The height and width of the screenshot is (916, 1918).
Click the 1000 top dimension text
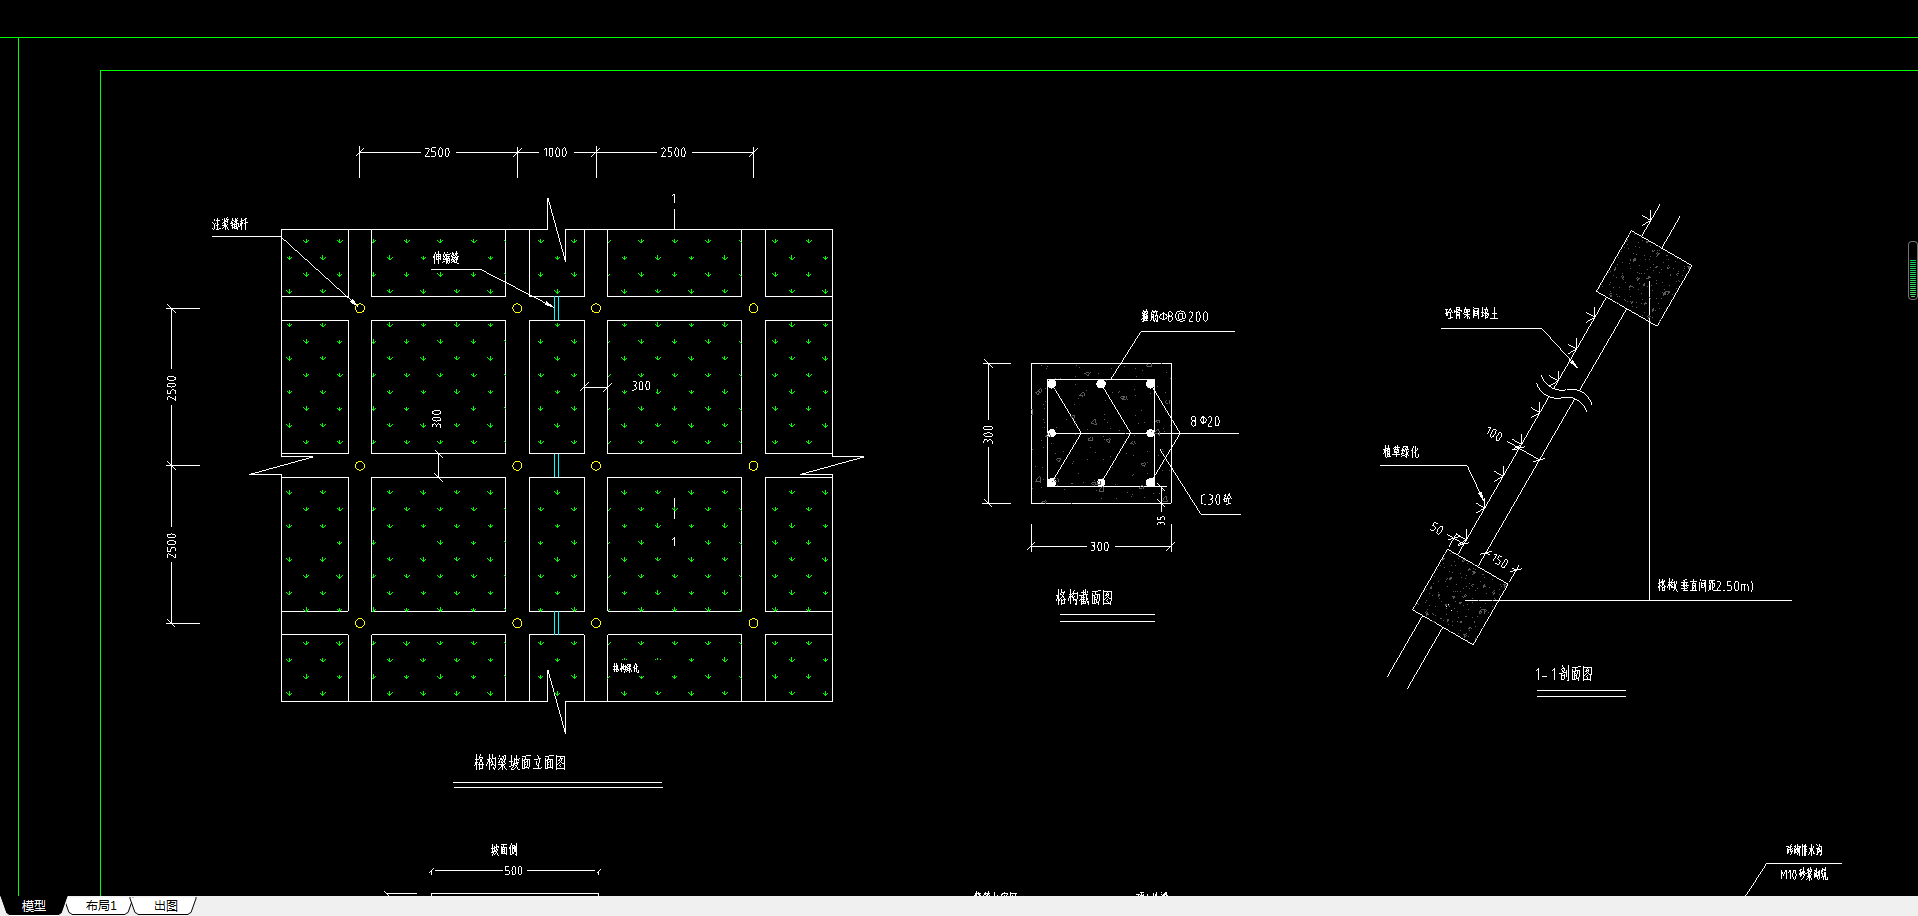pos(555,153)
